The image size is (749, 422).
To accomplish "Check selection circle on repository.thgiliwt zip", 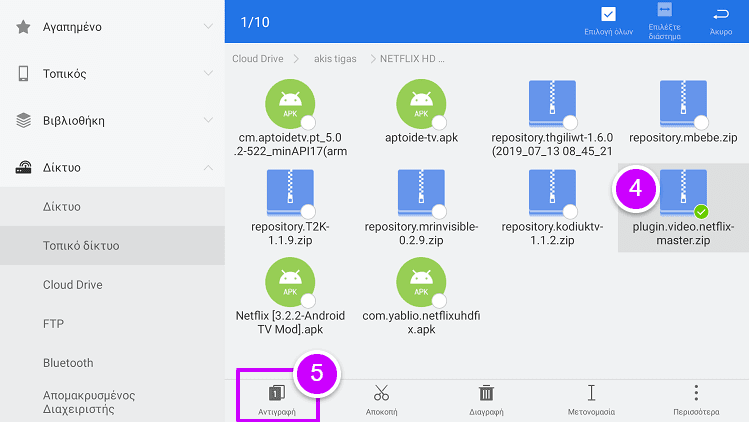I will pyautogui.click(x=570, y=122).
